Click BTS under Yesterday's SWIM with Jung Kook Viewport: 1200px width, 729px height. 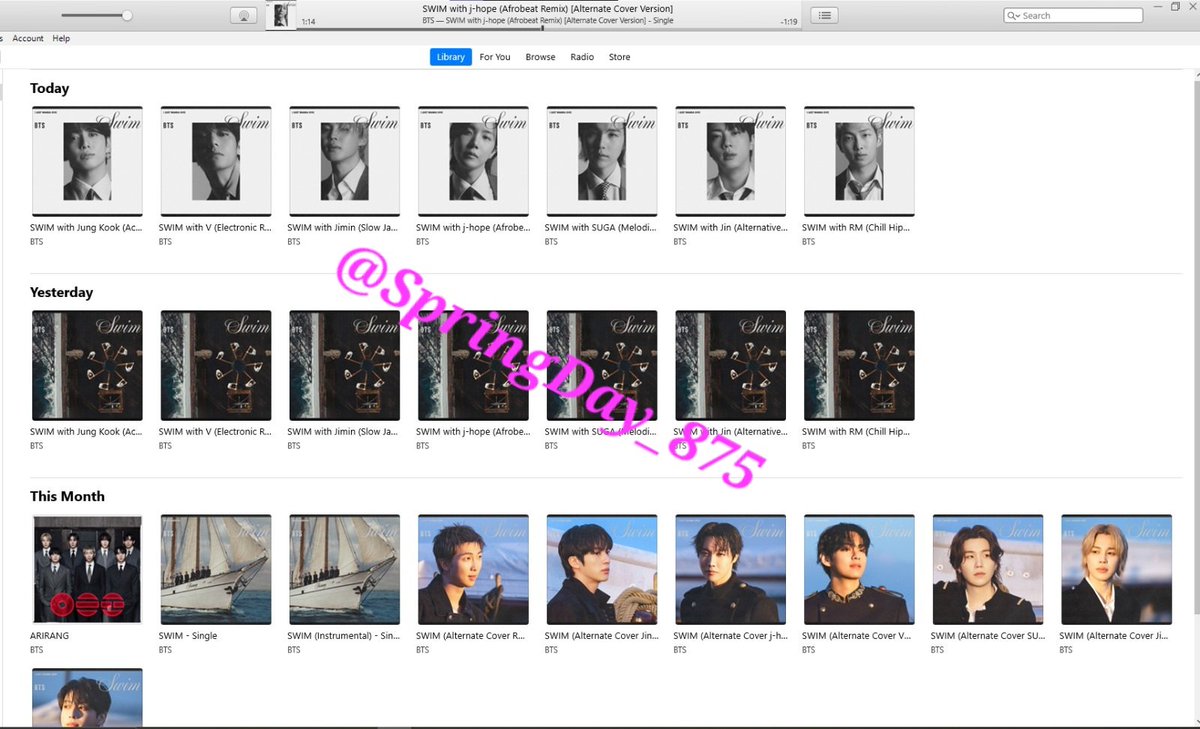pos(36,446)
